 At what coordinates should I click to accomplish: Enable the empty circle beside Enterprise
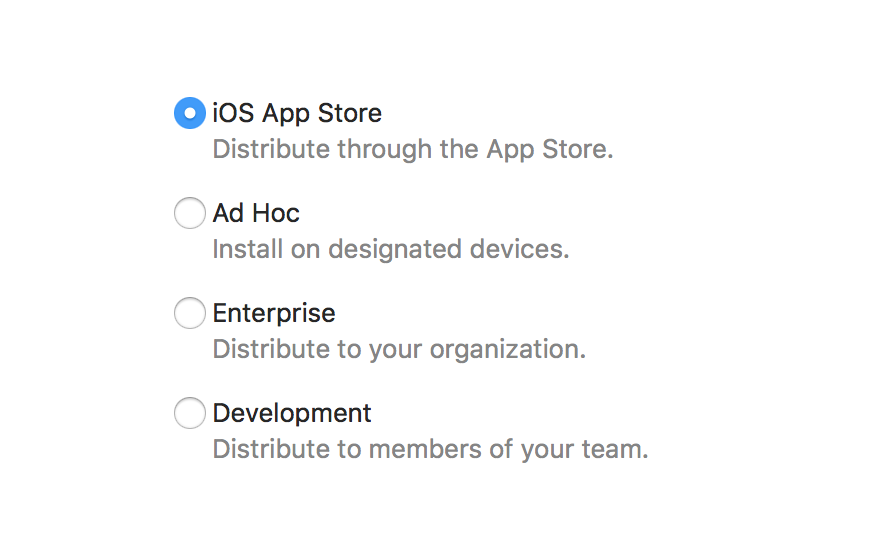coord(190,313)
